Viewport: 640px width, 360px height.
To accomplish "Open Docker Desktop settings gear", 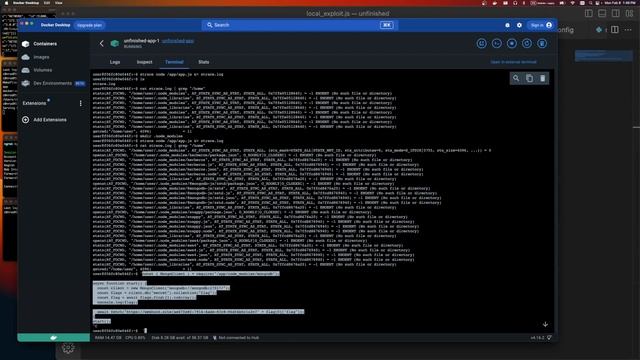I will click(x=519, y=25).
